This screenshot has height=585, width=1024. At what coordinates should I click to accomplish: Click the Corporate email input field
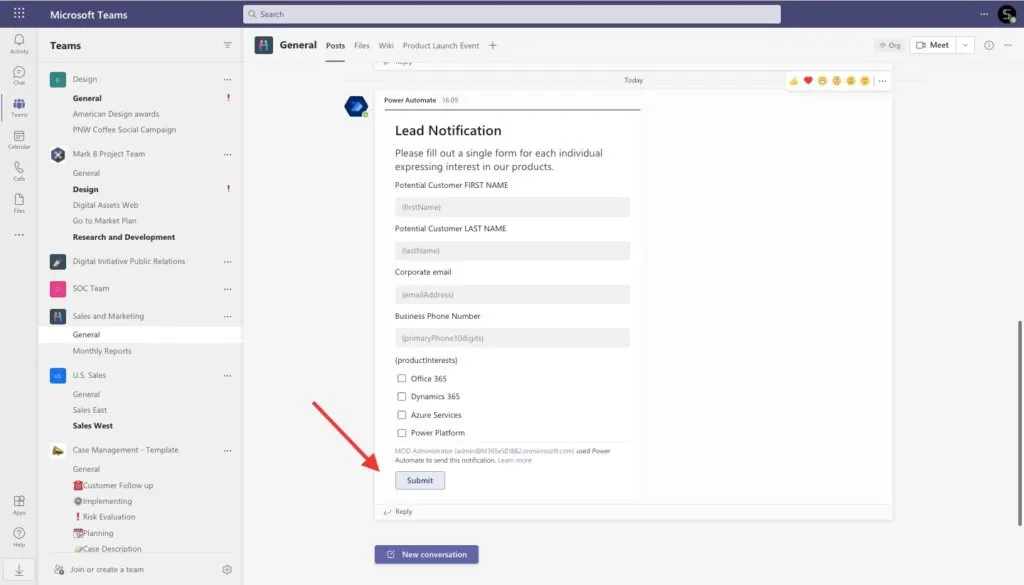pos(512,294)
